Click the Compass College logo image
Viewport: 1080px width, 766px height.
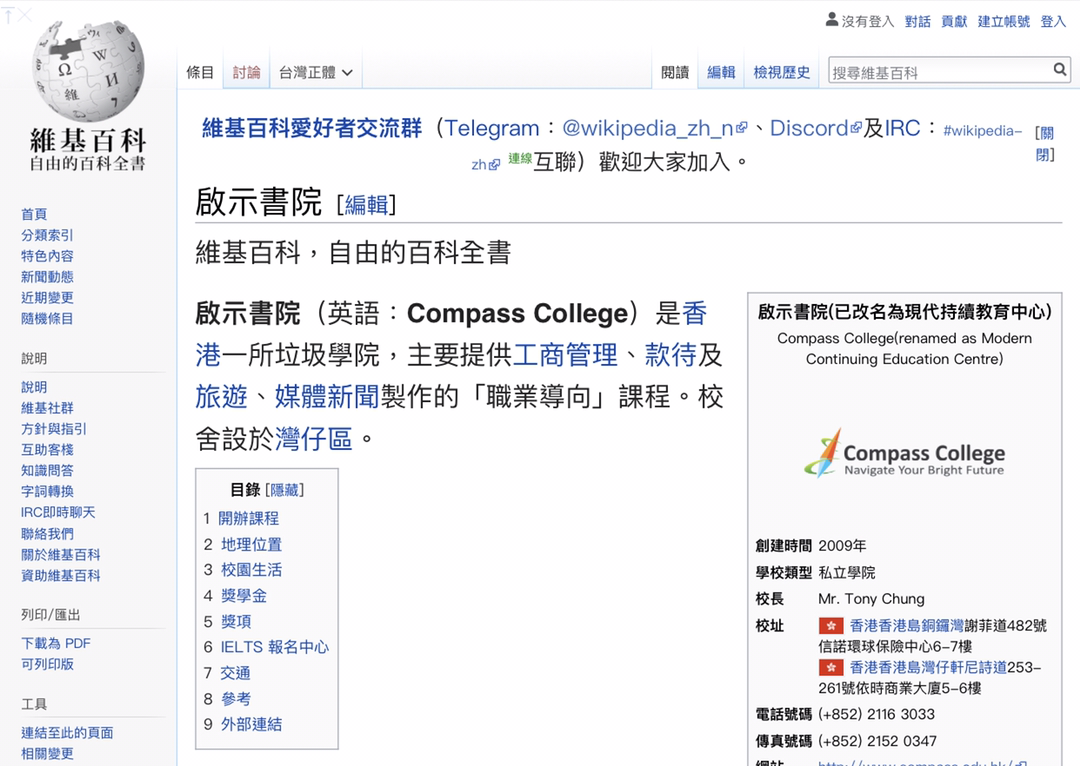click(x=904, y=453)
